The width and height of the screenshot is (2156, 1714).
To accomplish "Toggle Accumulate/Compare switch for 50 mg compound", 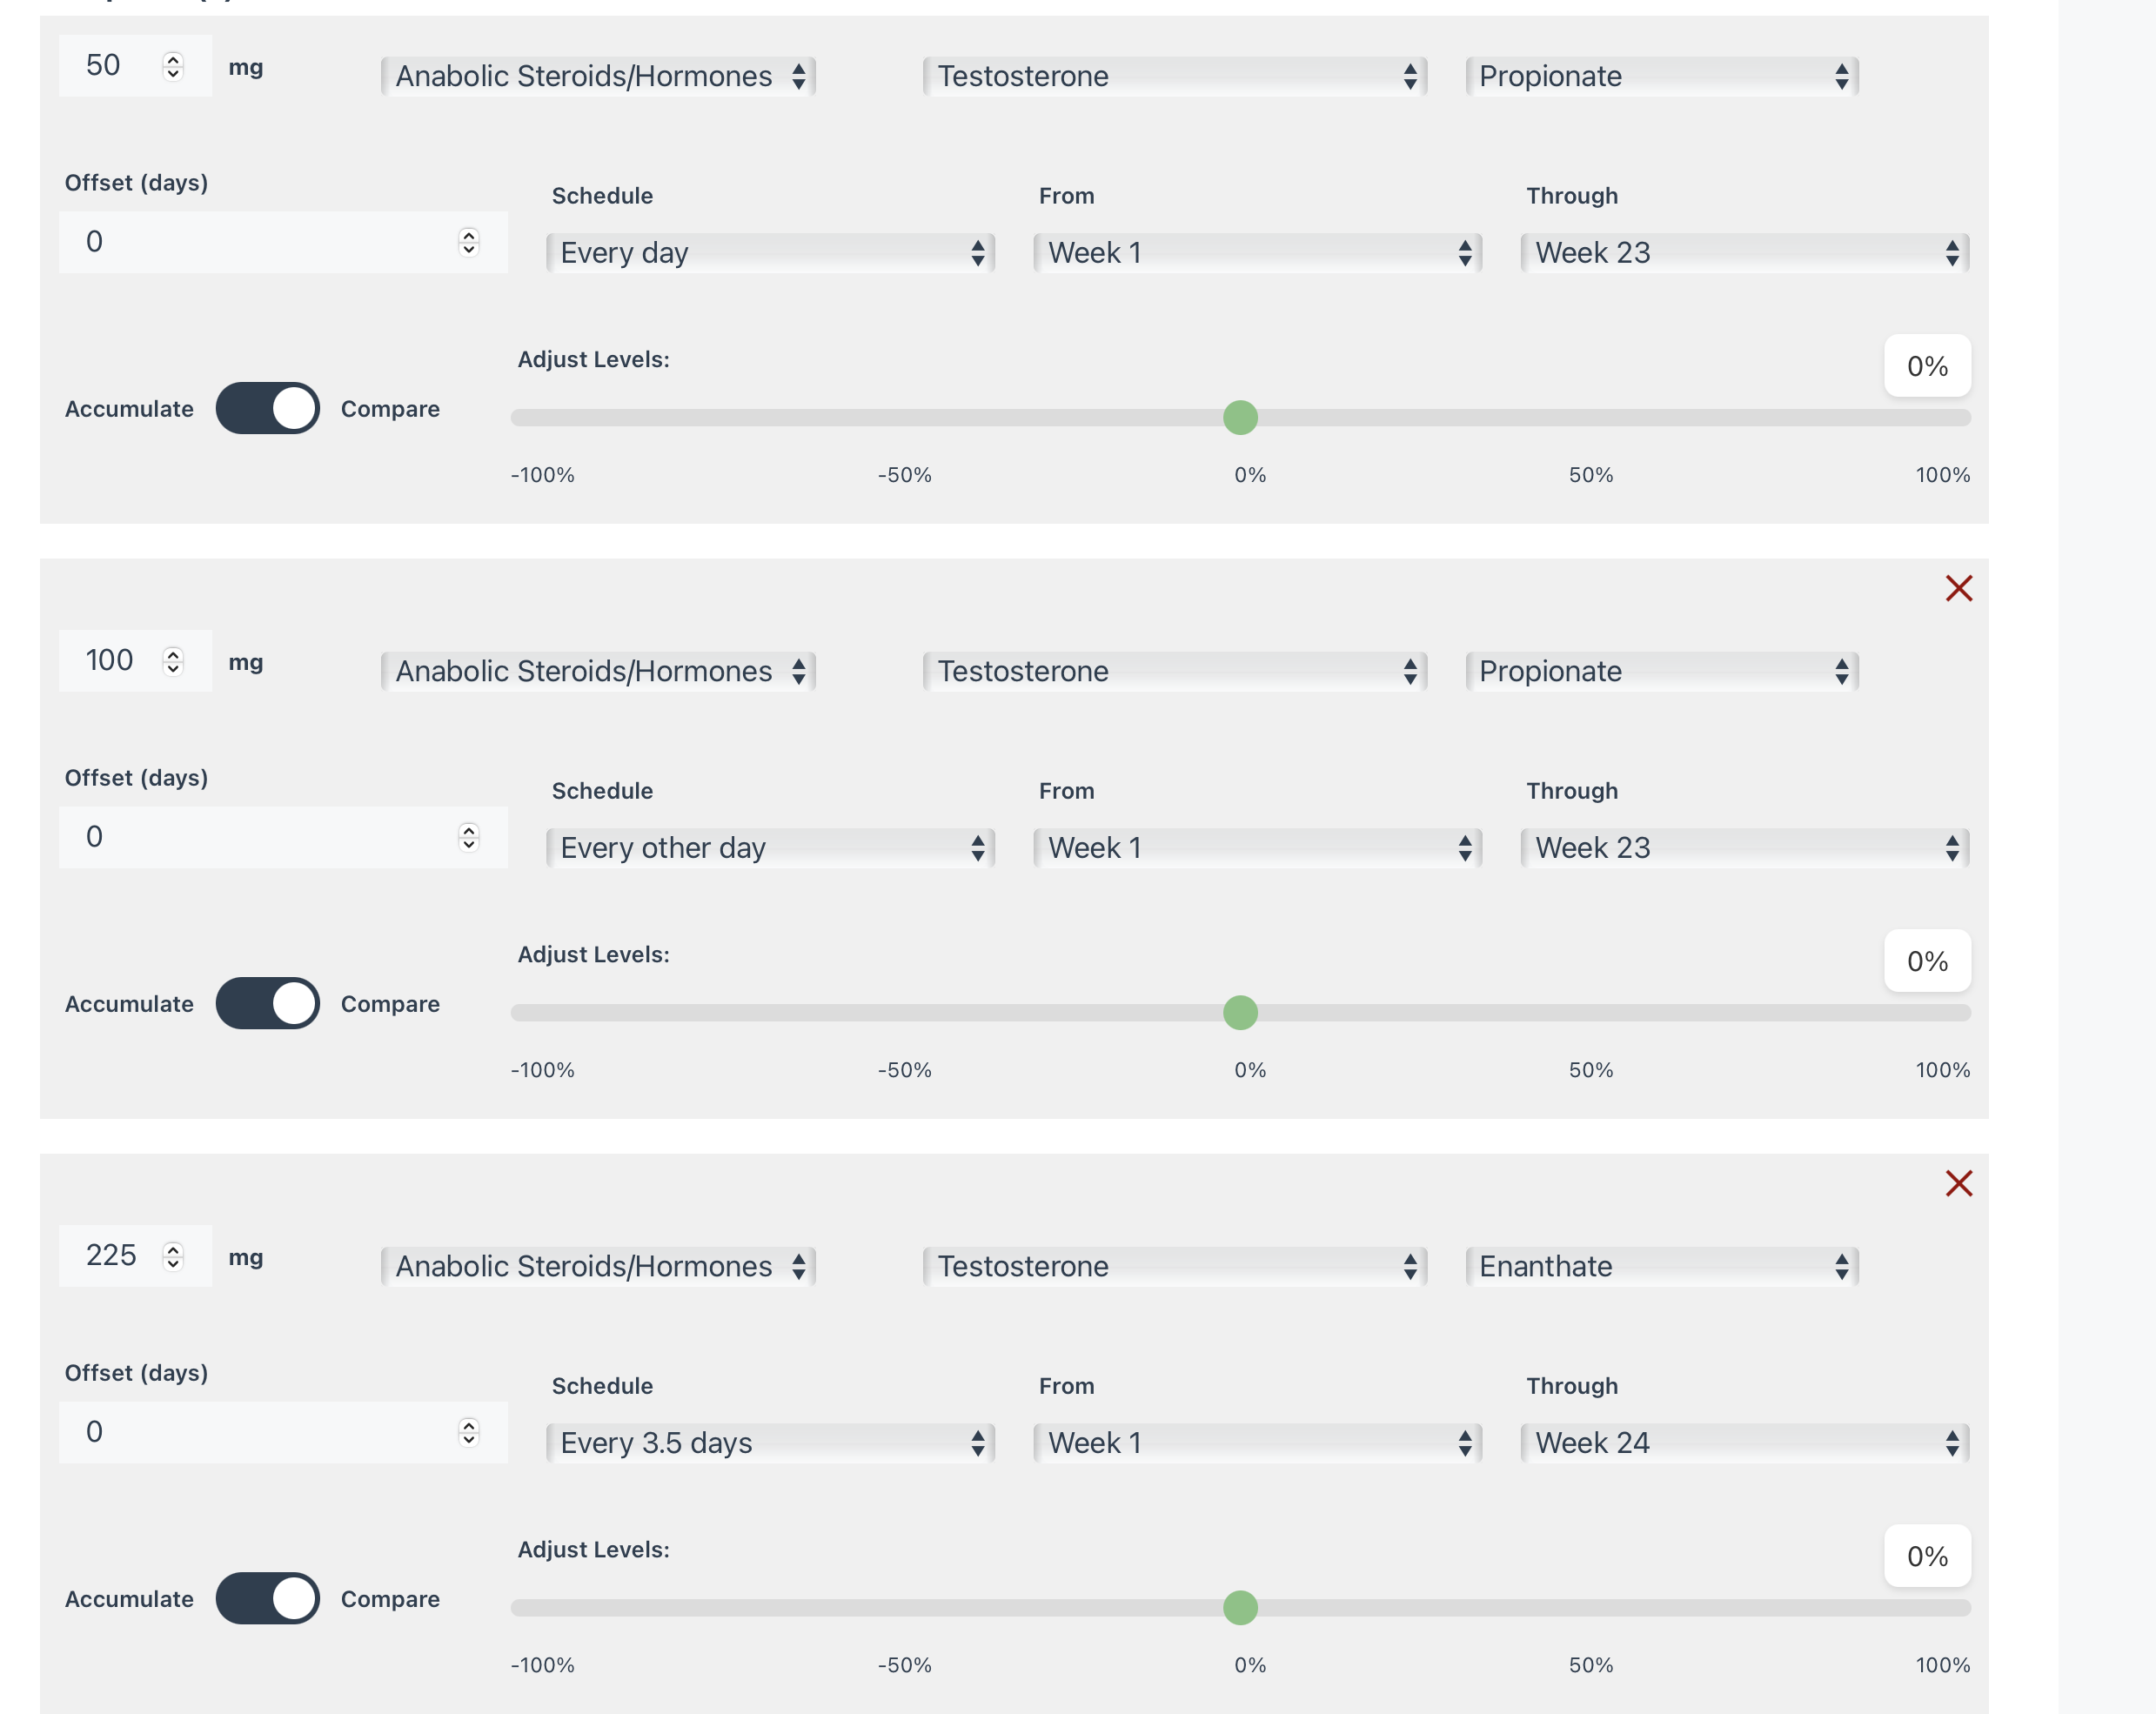I will (x=267, y=408).
